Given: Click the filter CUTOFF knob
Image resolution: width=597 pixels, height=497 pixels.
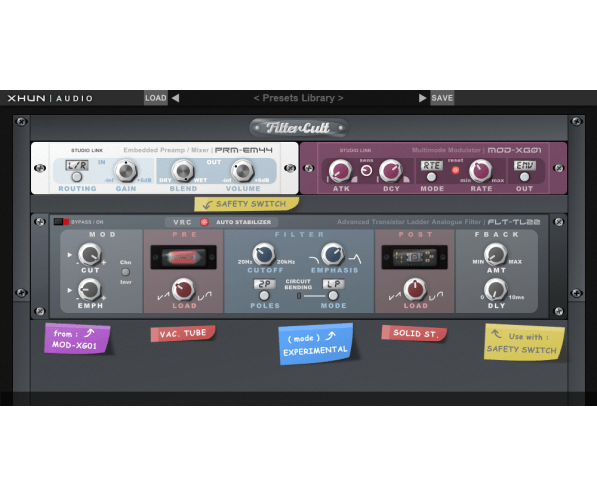Looking at the screenshot, I should point(264,254).
